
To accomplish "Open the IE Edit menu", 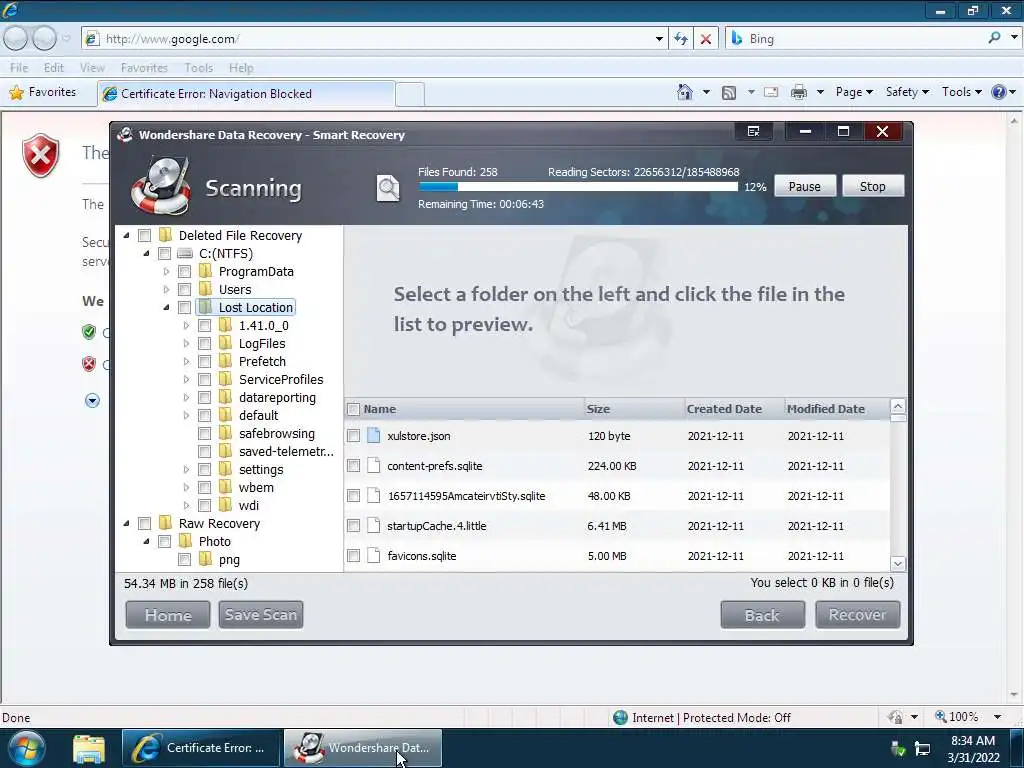I will point(54,68).
